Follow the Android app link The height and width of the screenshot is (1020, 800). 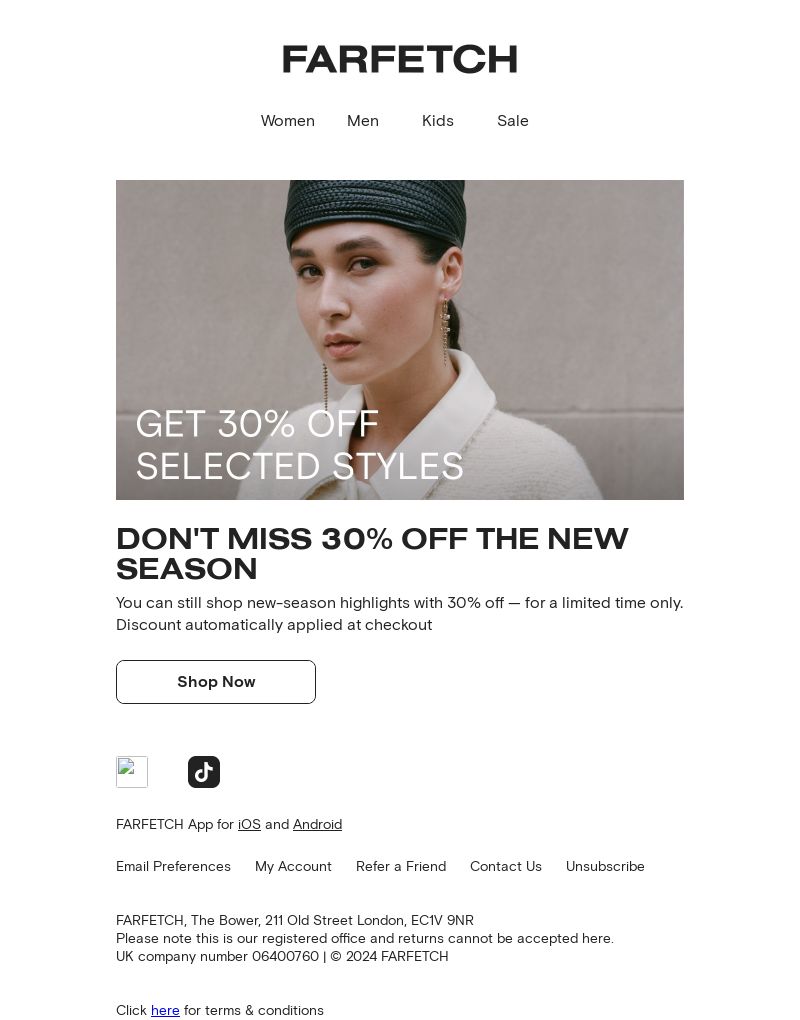317,824
